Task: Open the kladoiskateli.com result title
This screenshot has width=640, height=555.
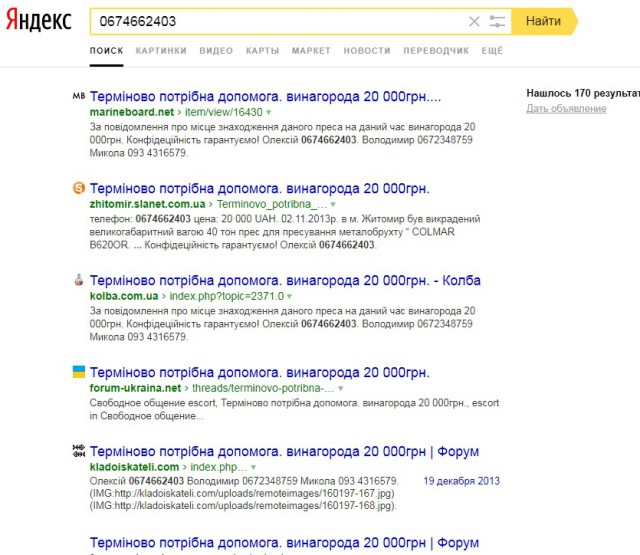Action: (284, 452)
